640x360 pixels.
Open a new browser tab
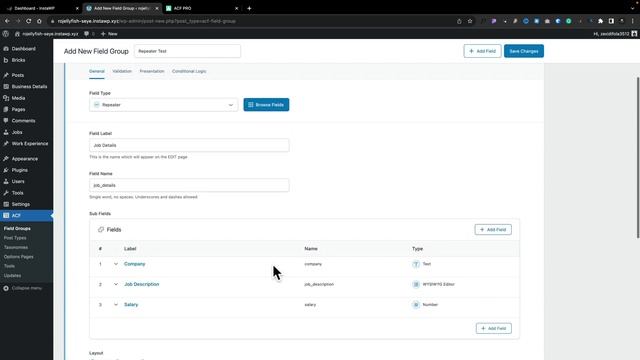(x=249, y=8)
